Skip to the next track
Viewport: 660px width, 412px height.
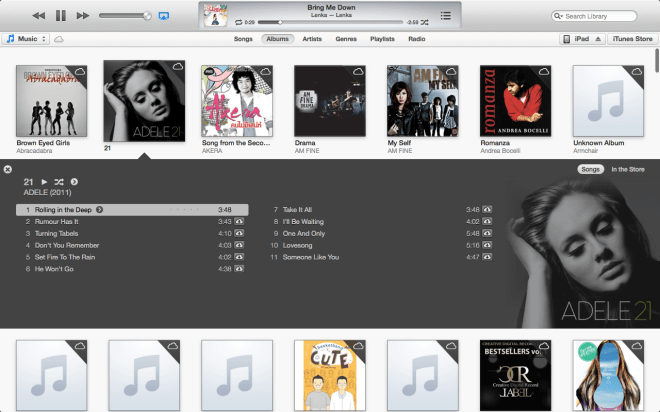click(x=83, y=16)
